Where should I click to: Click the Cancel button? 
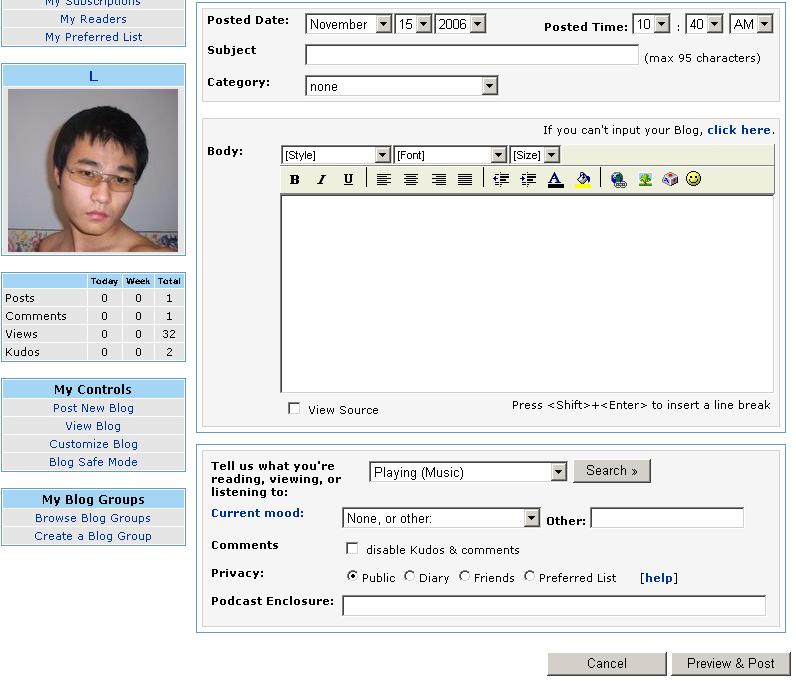click(x=607, y=663)
